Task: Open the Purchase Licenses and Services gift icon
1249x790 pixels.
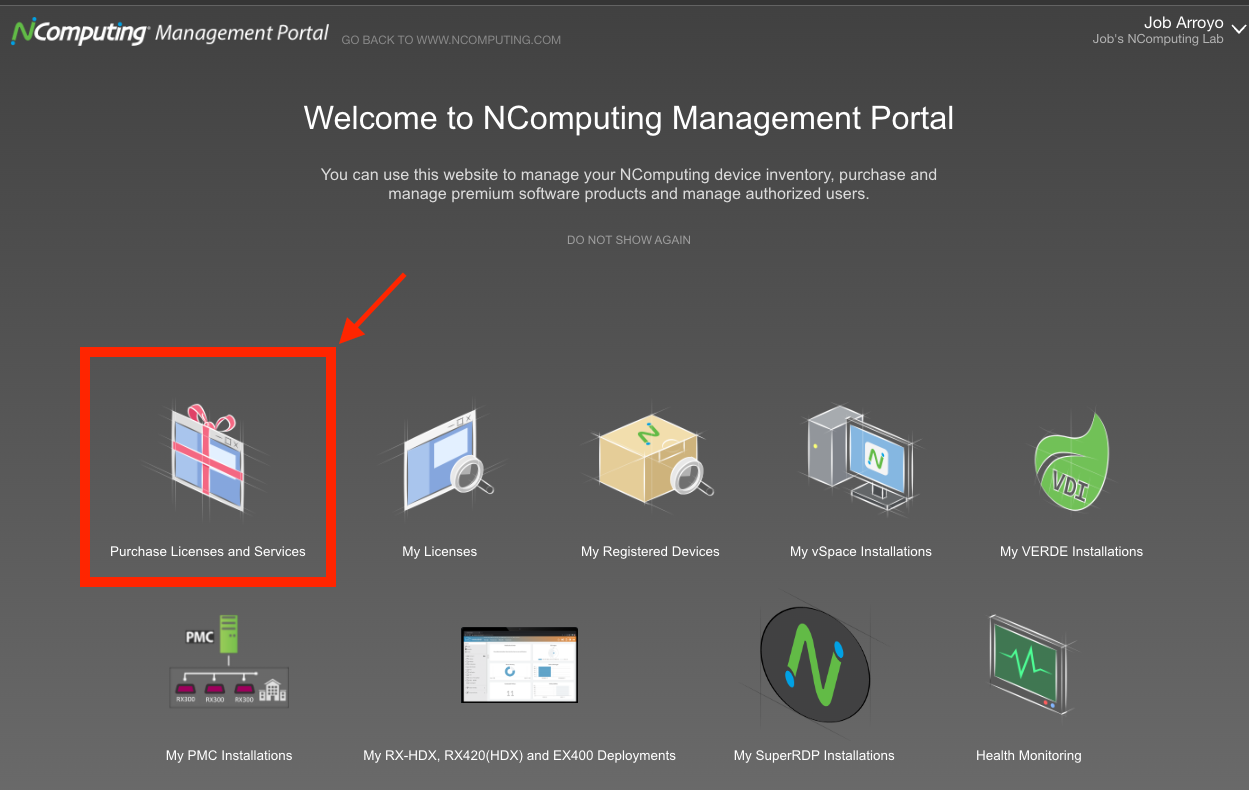Action: pyautogui.click(x=208, y=458)
